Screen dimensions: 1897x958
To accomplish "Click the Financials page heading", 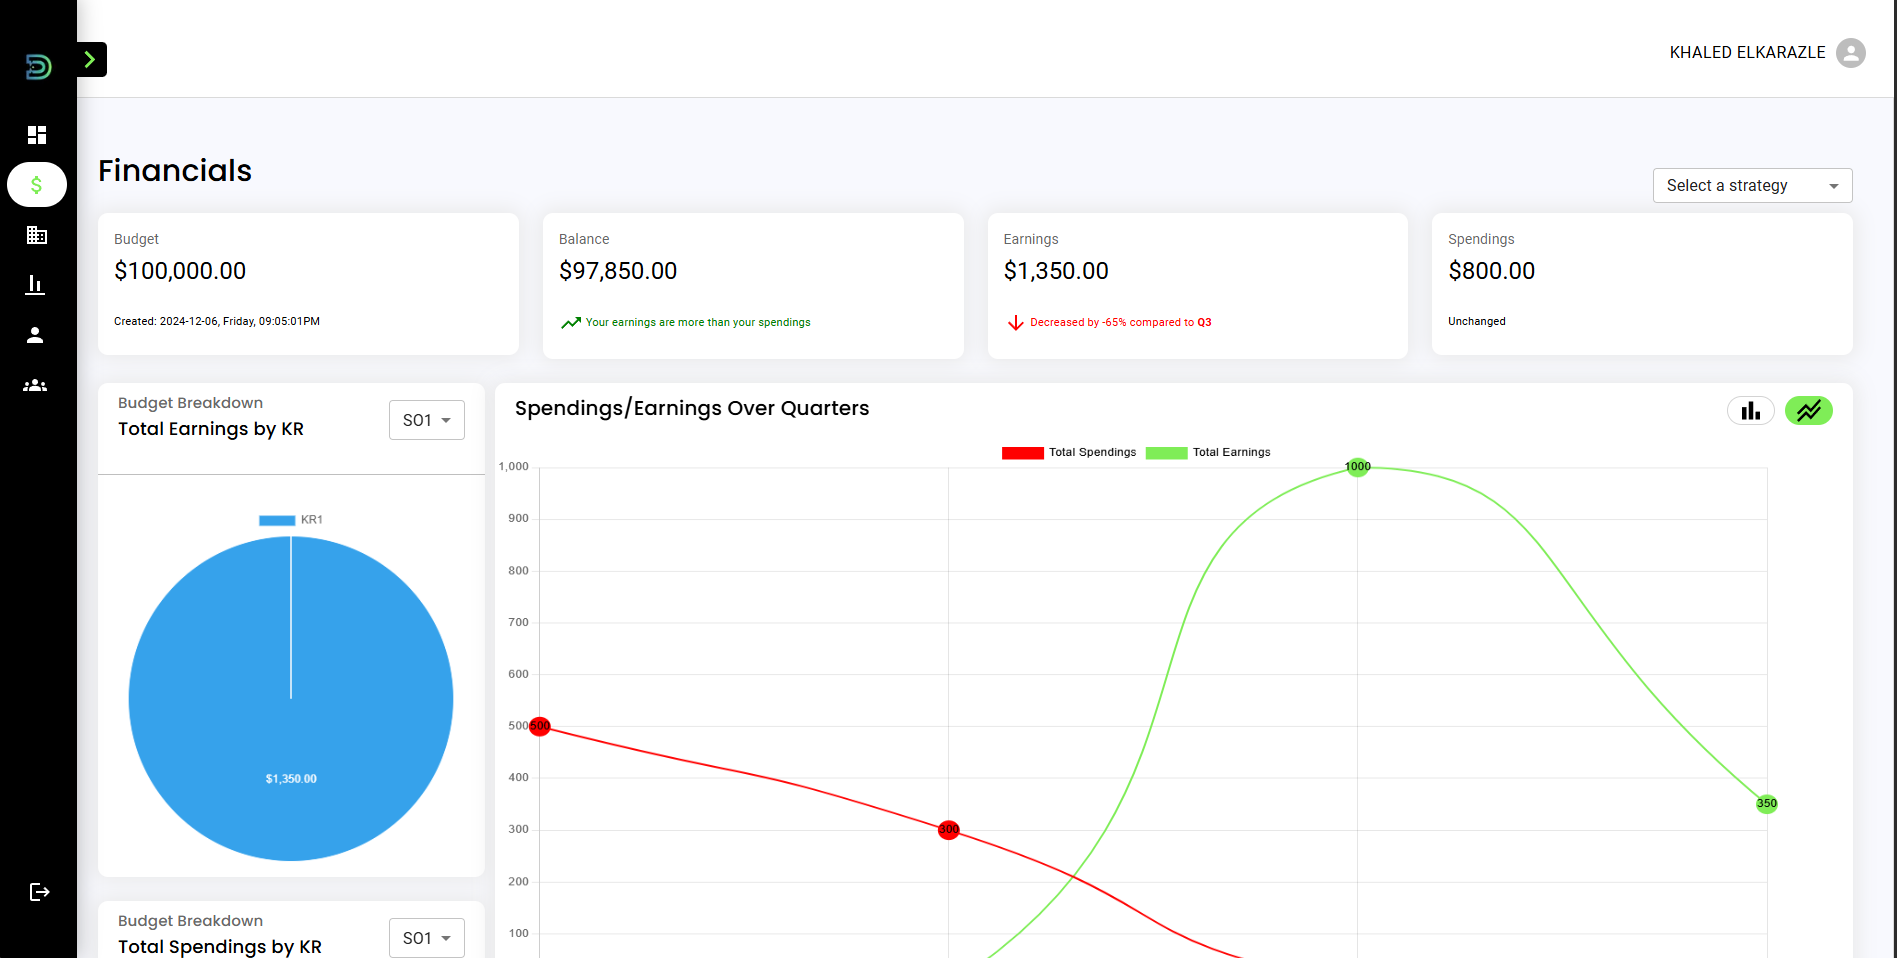I will pos(175,171).
